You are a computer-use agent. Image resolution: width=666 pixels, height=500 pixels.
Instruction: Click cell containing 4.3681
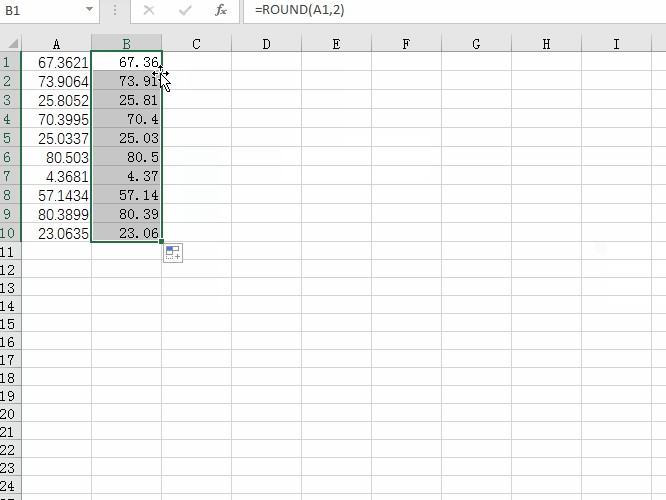tap(56, 176)
